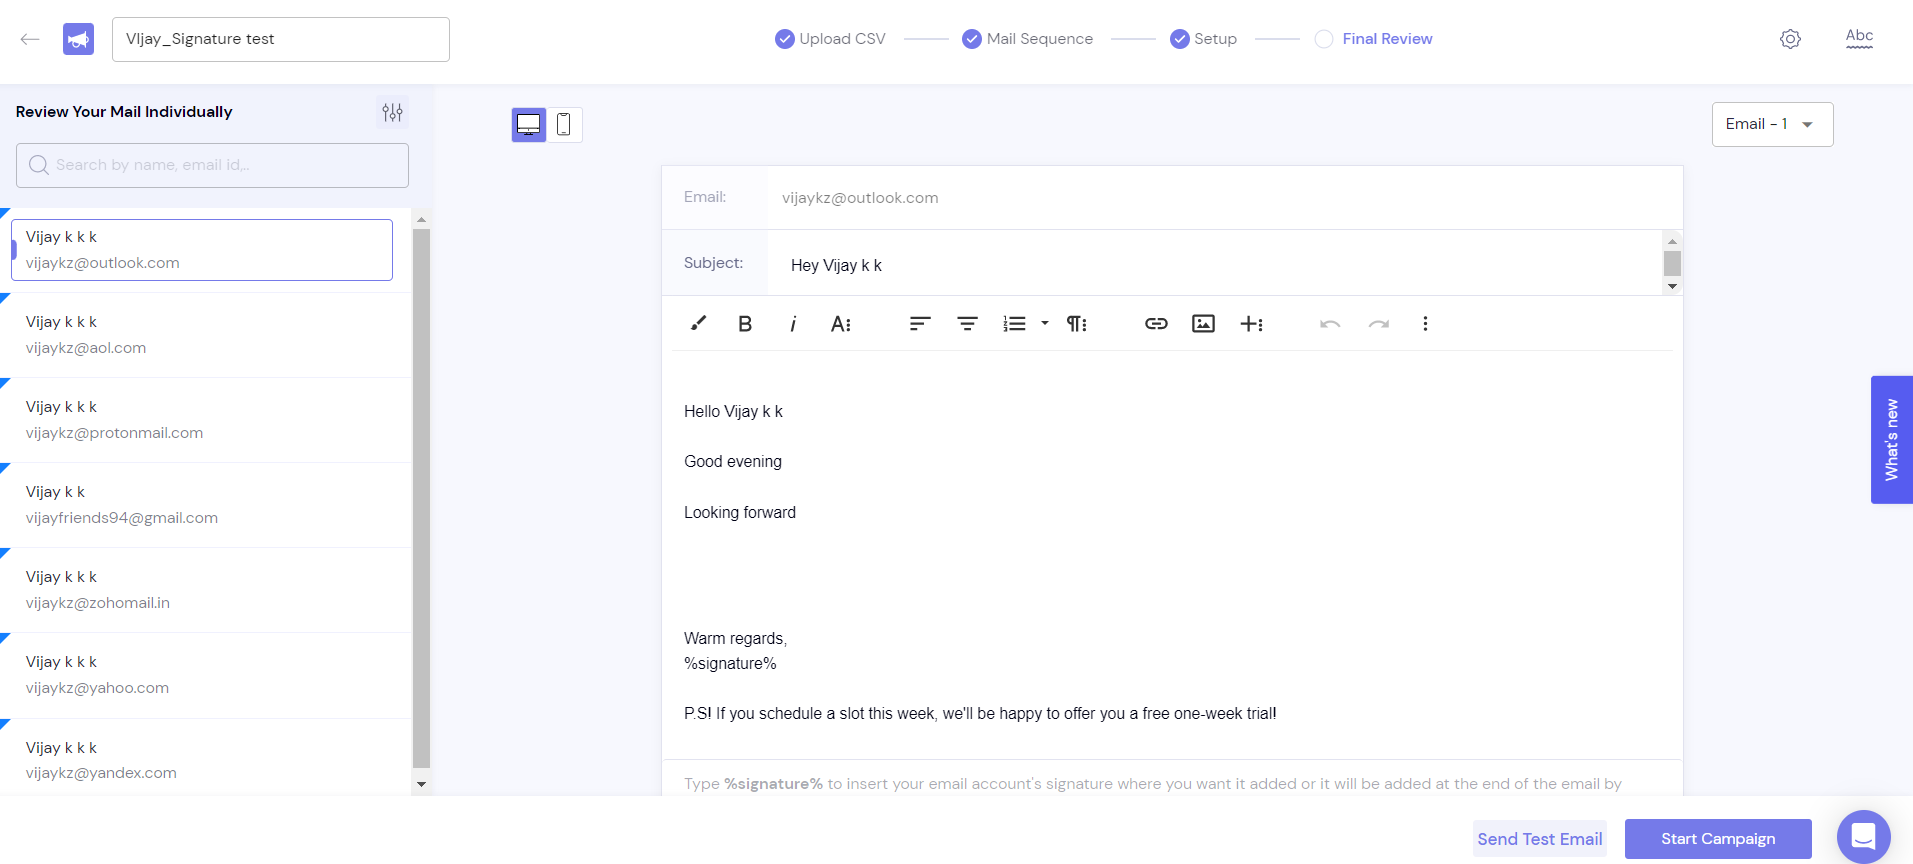1913x864 pixels.
Task: Click the P.S. free trial sentence
Action: click(x=980, y=713)
